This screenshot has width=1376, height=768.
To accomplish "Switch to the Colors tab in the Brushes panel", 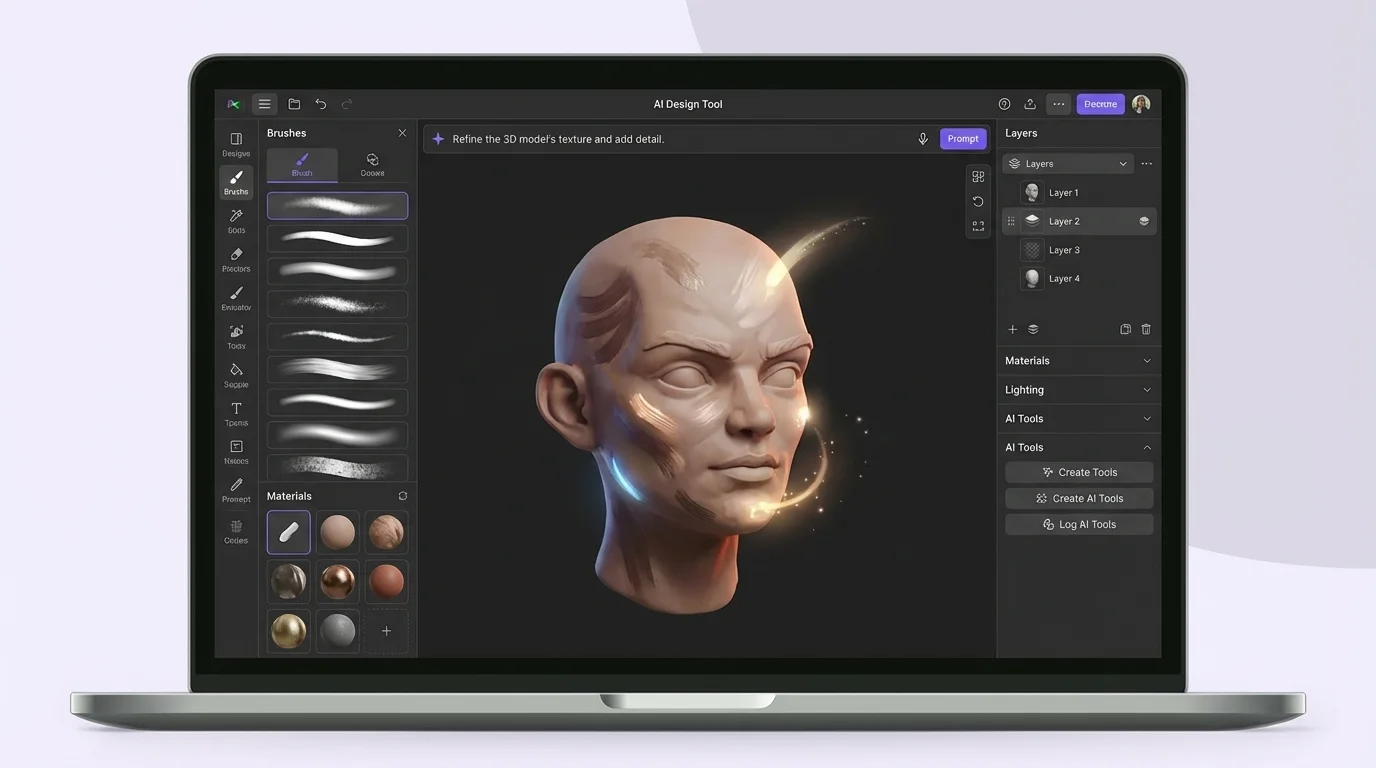I will coord(372,164).
